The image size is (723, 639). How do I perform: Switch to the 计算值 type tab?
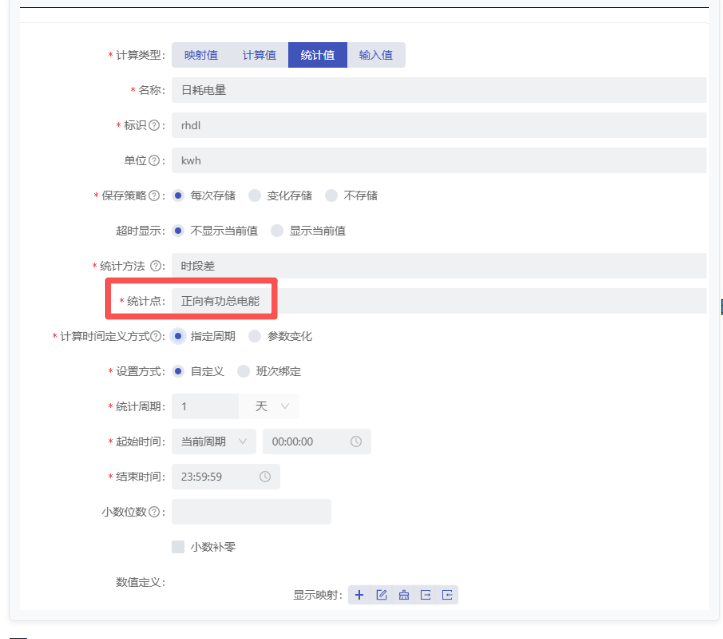tap(259, 55)
